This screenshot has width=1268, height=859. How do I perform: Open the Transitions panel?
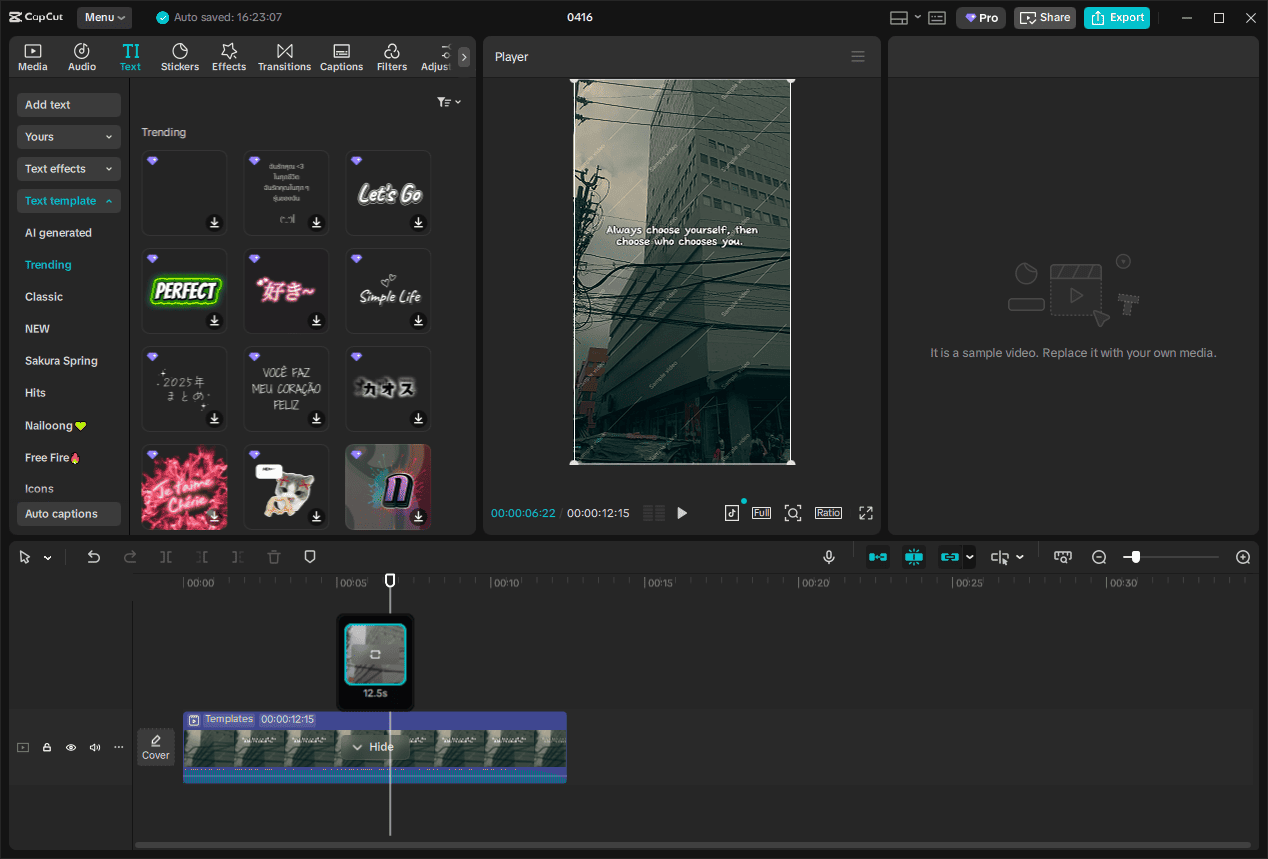[284, 56]
